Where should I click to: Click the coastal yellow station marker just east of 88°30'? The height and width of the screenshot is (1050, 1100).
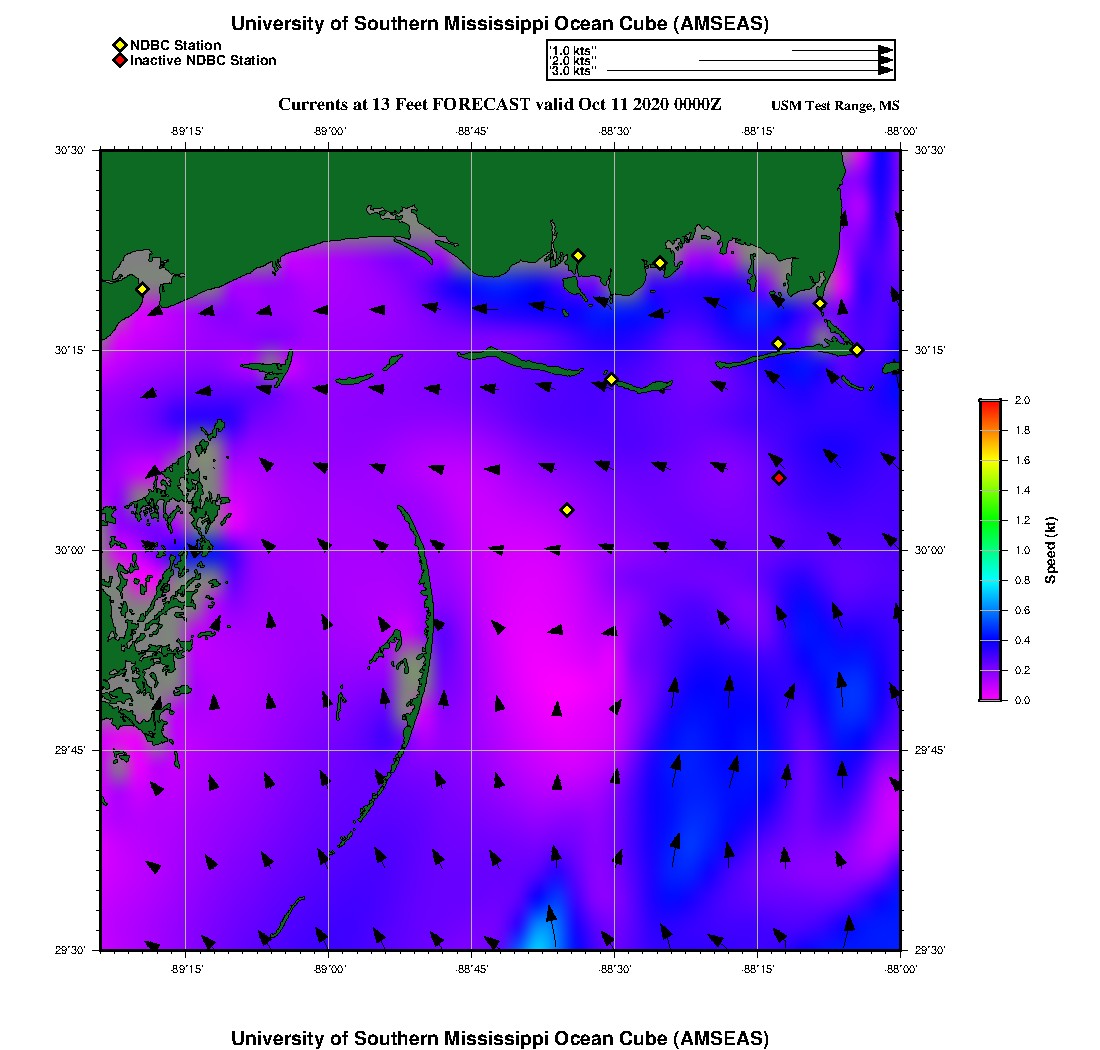coord(660,264)
